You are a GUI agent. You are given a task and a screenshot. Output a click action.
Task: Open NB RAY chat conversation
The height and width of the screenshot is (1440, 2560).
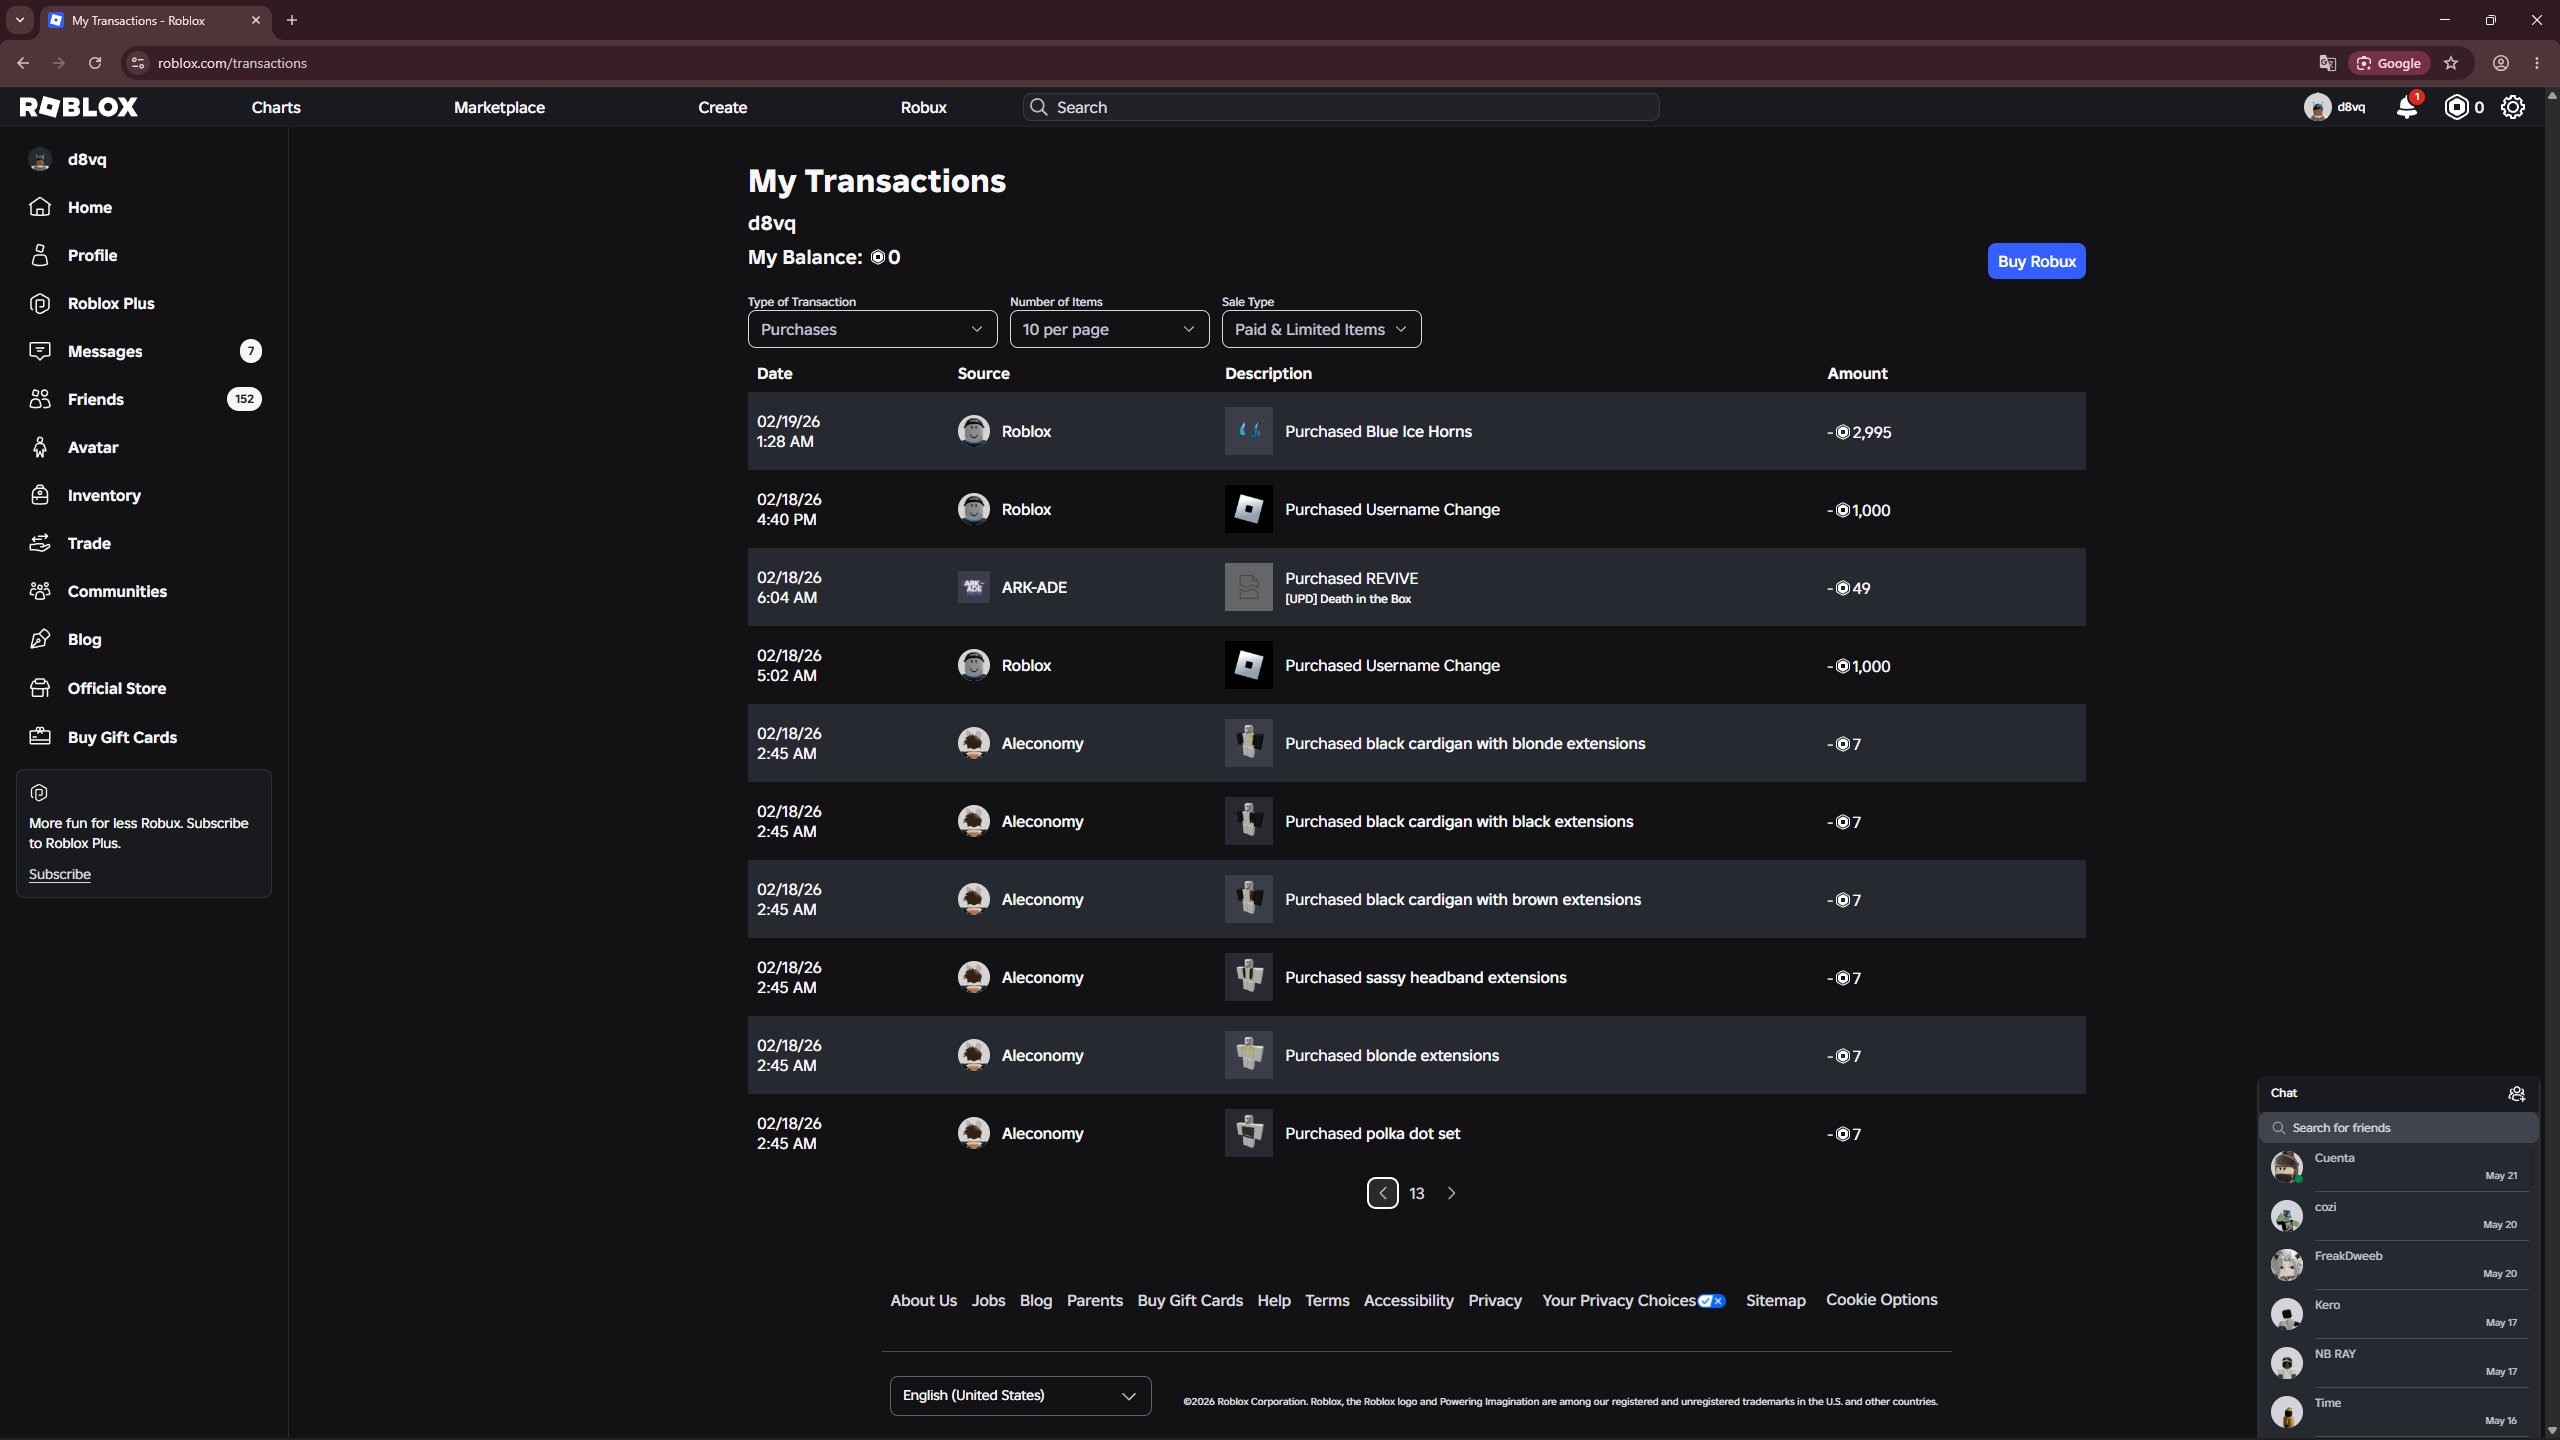[x=2398, y=1363]
